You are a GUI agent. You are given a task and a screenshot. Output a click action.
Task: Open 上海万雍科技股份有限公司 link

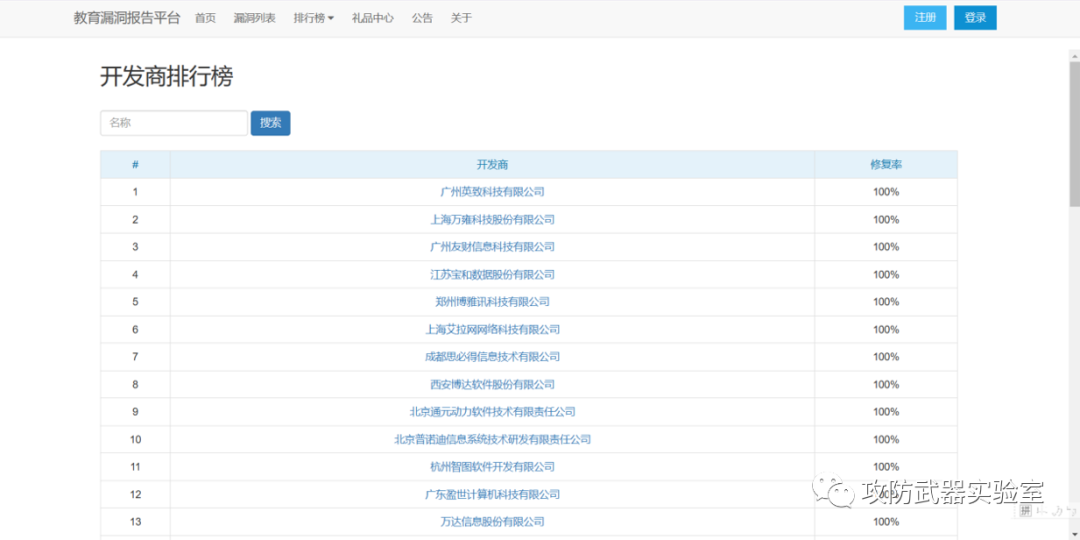click(492, 220)
